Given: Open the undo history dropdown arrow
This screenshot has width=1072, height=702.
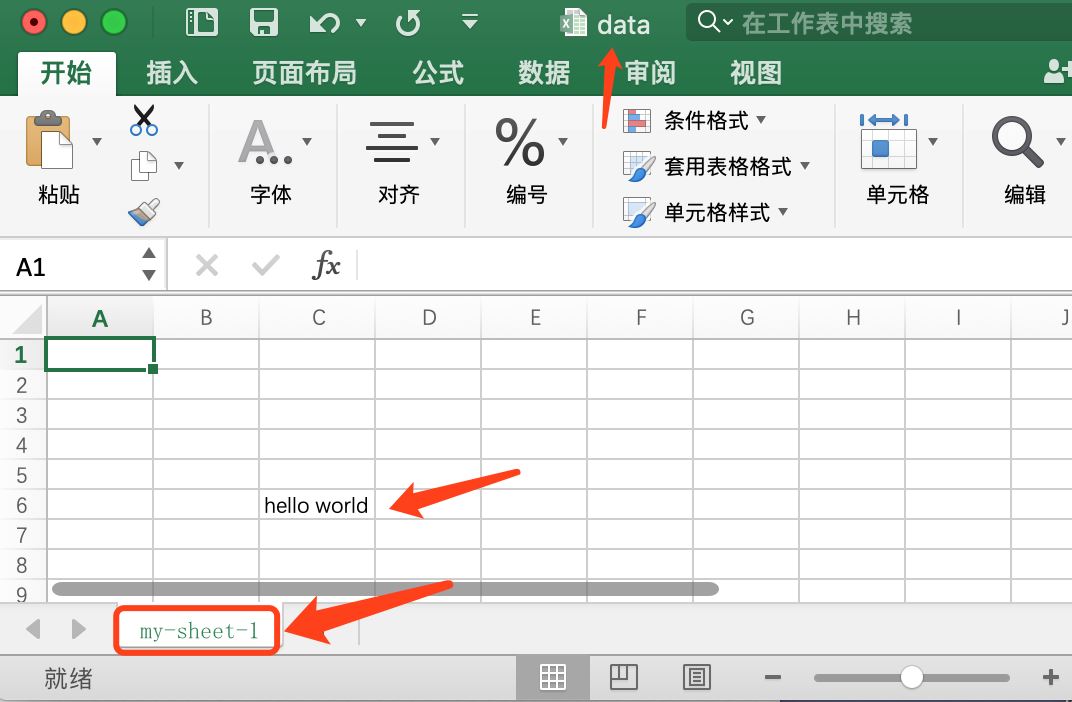Looking at the screenshot, I should pyautogui.click(x=361, y=23).
